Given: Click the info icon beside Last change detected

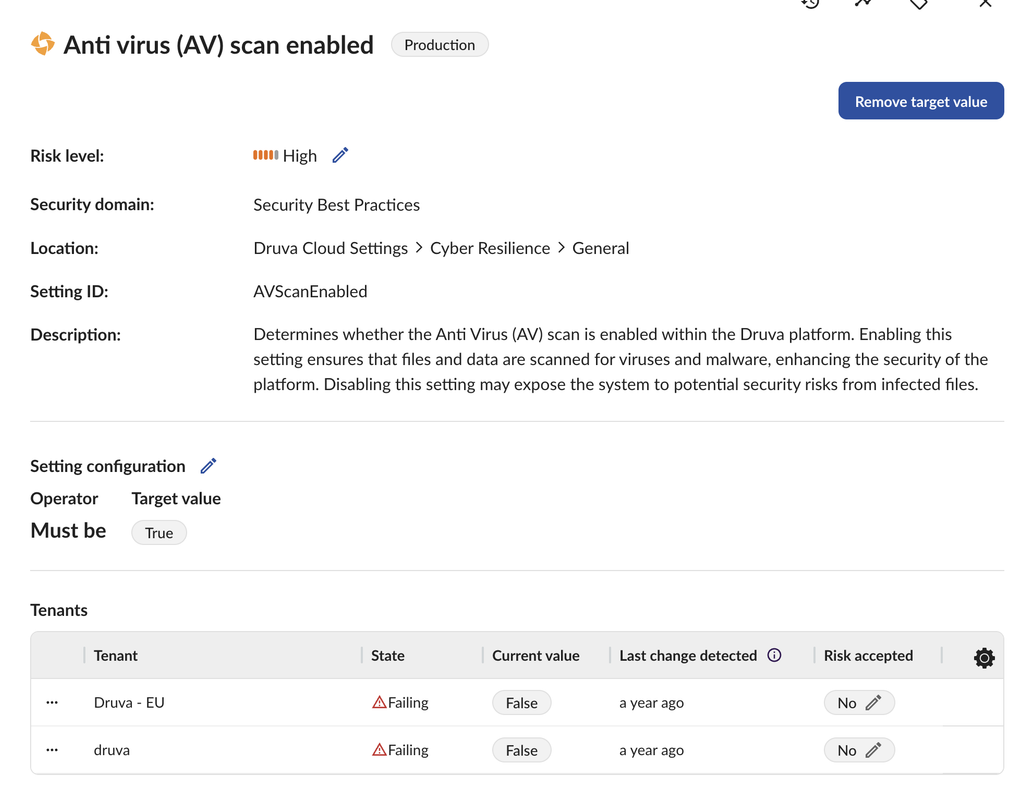Looking at the screenshot, I should [774, 655].
